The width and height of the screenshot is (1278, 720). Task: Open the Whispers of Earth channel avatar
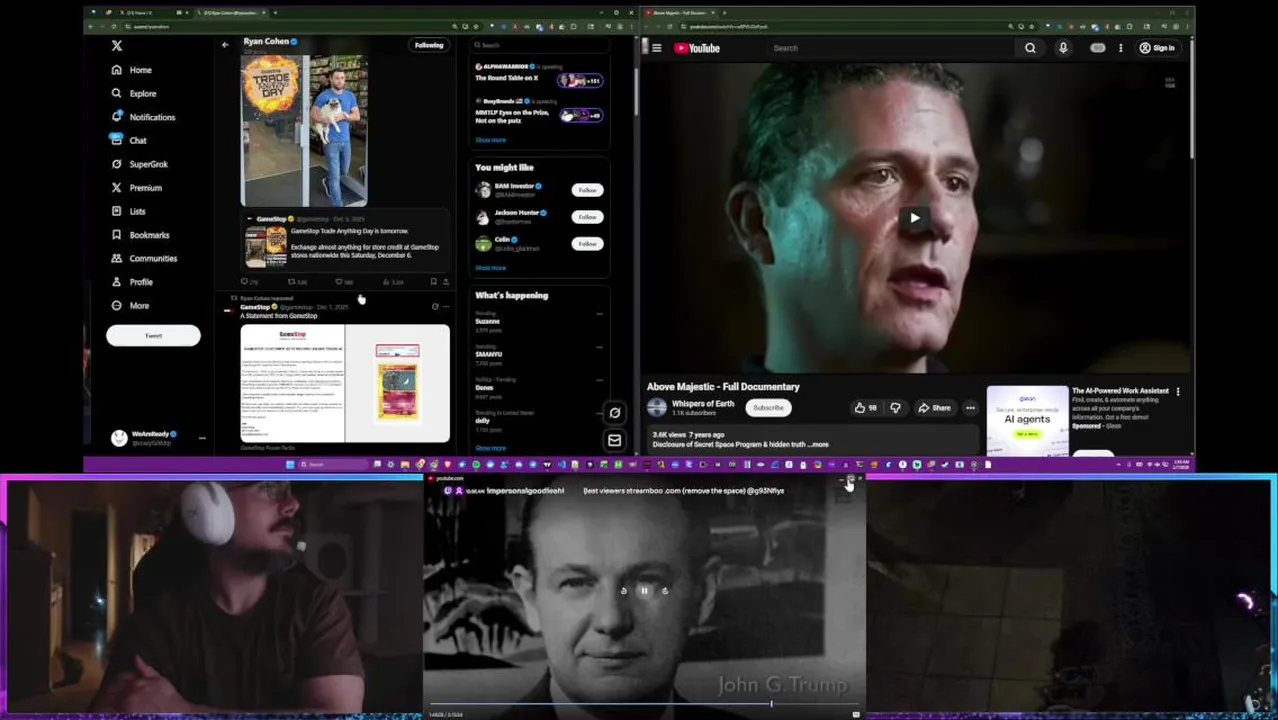pos(657,407)
